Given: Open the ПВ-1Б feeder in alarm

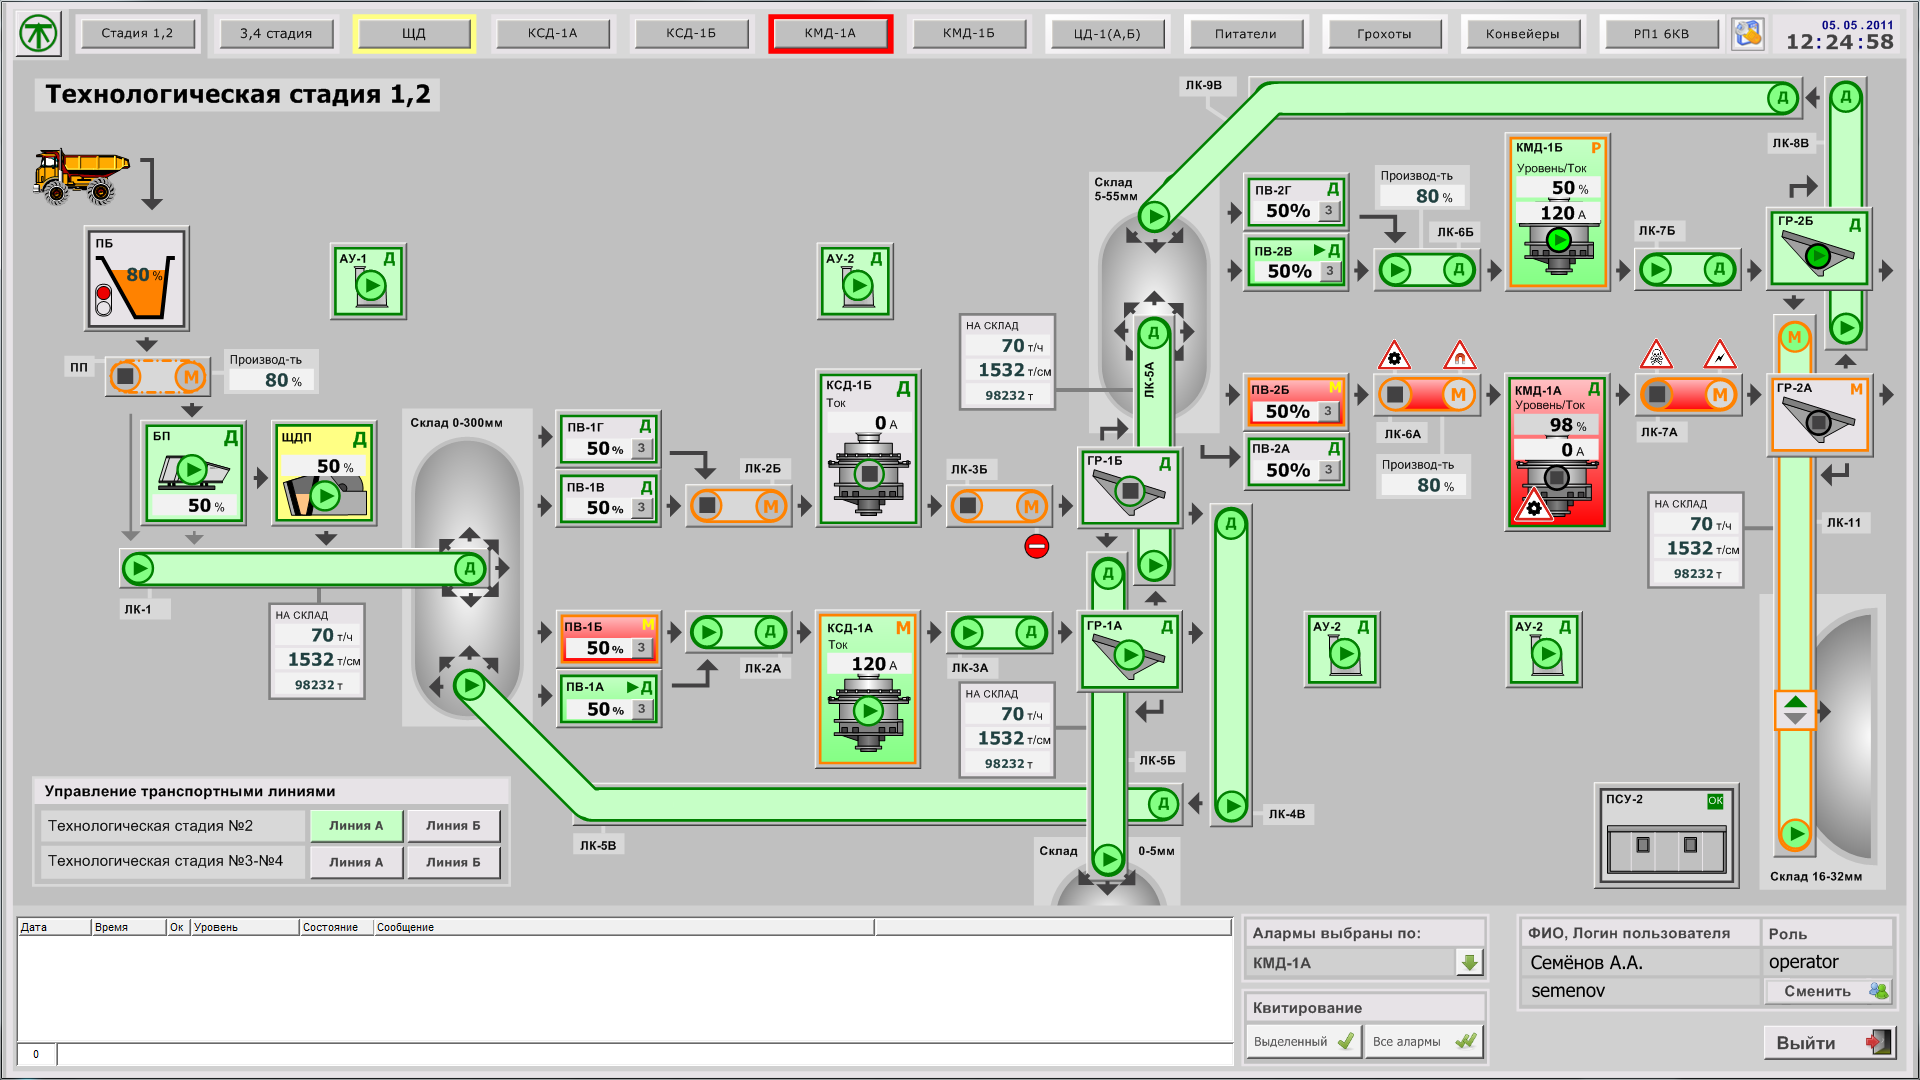Looking at the screenshot, I should (608, 639).
